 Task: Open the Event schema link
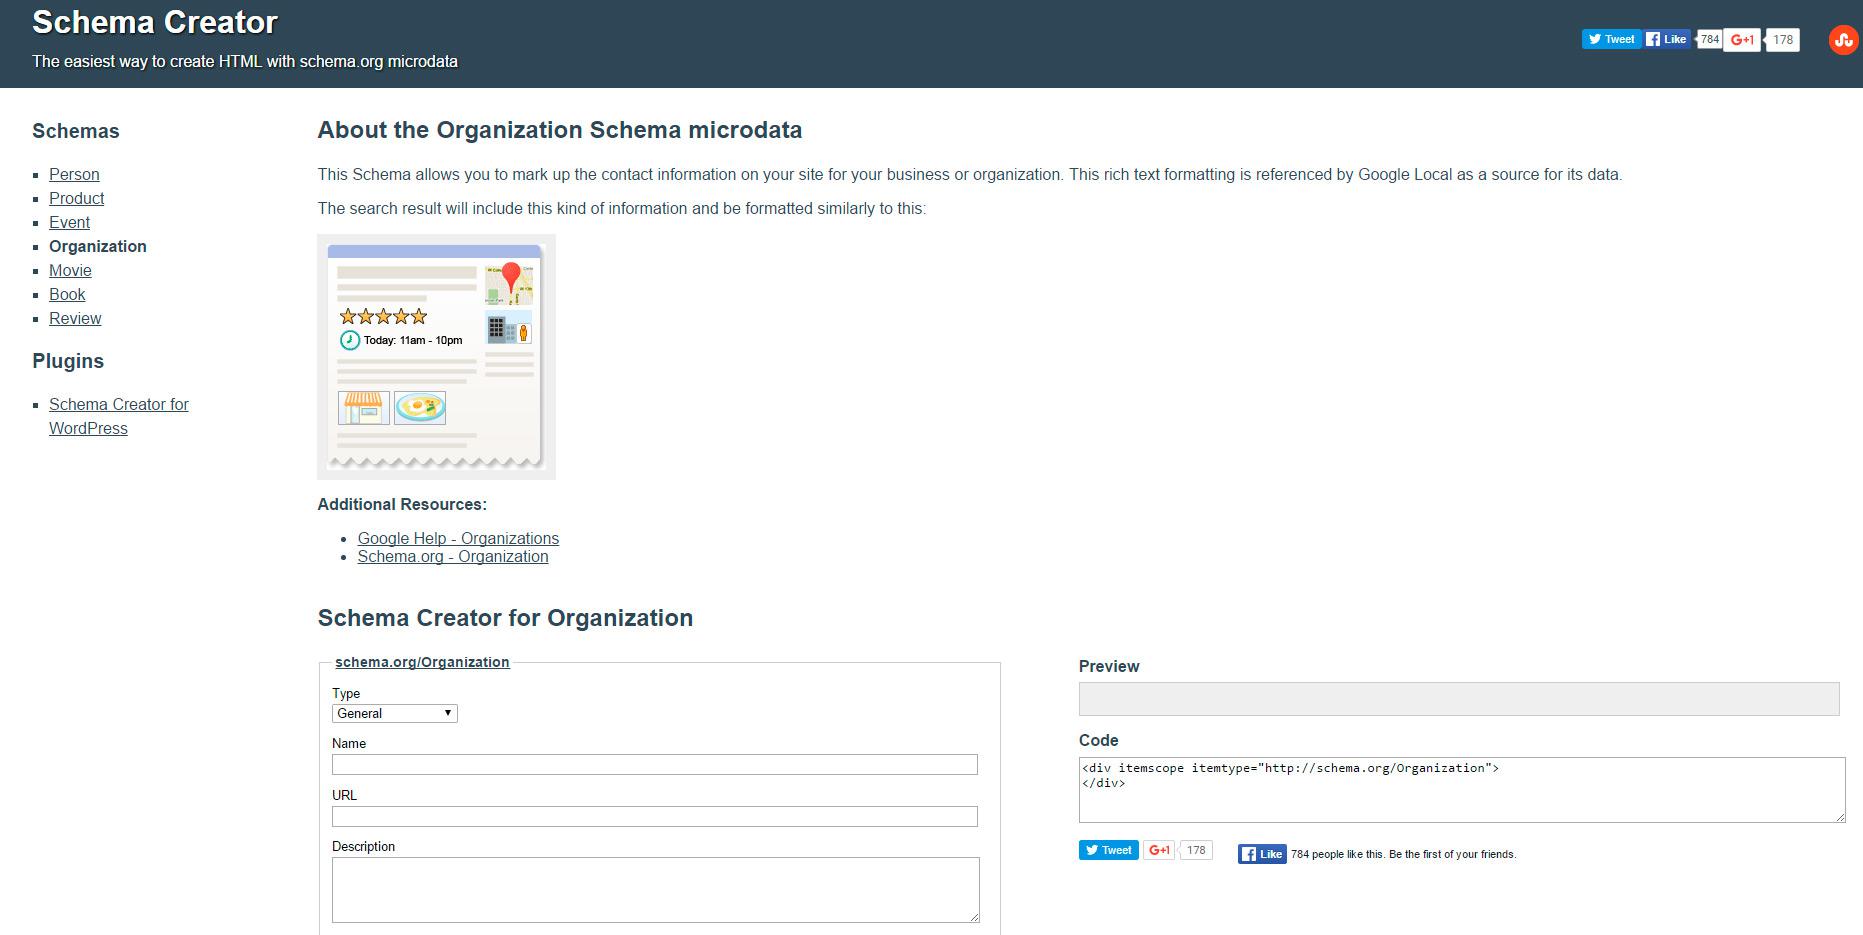coord(70,222)
